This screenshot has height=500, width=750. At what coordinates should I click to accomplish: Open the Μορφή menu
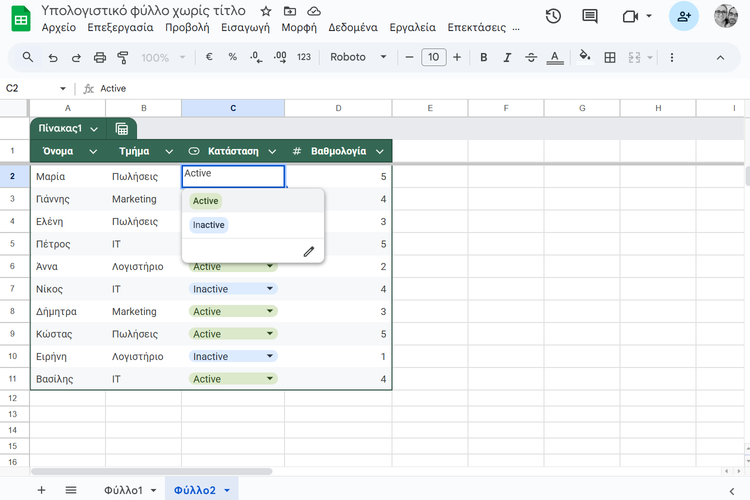[299, 27]
